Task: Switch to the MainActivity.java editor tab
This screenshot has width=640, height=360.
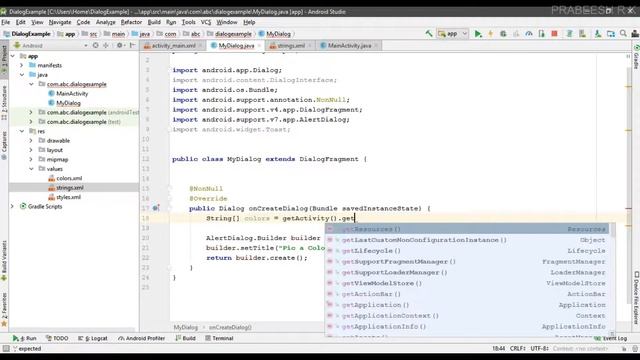Action: pos(349,46)
